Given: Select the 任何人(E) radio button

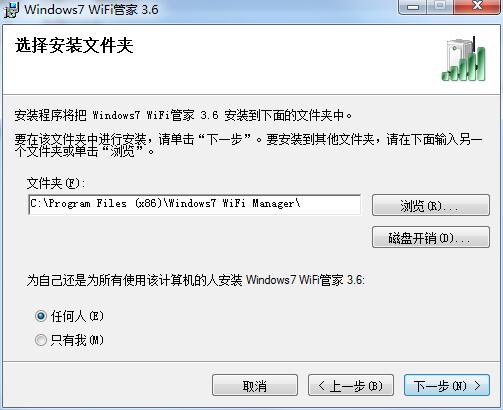Looking at the screenshot, I should pos(41,316).
